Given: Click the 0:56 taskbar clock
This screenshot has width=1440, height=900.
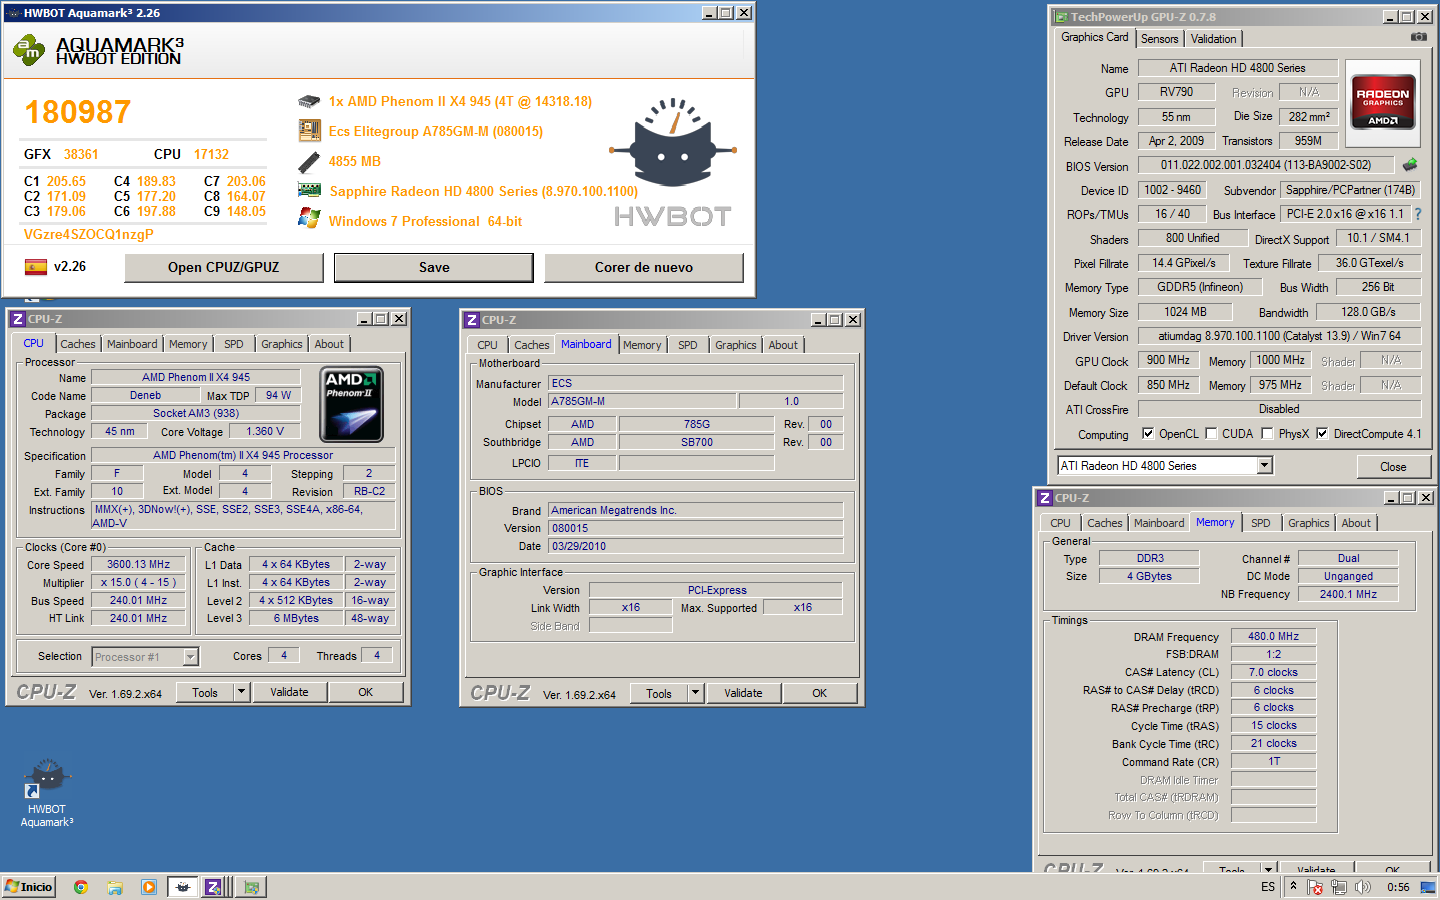Looking at the screenshot, I should [1398, 887].
